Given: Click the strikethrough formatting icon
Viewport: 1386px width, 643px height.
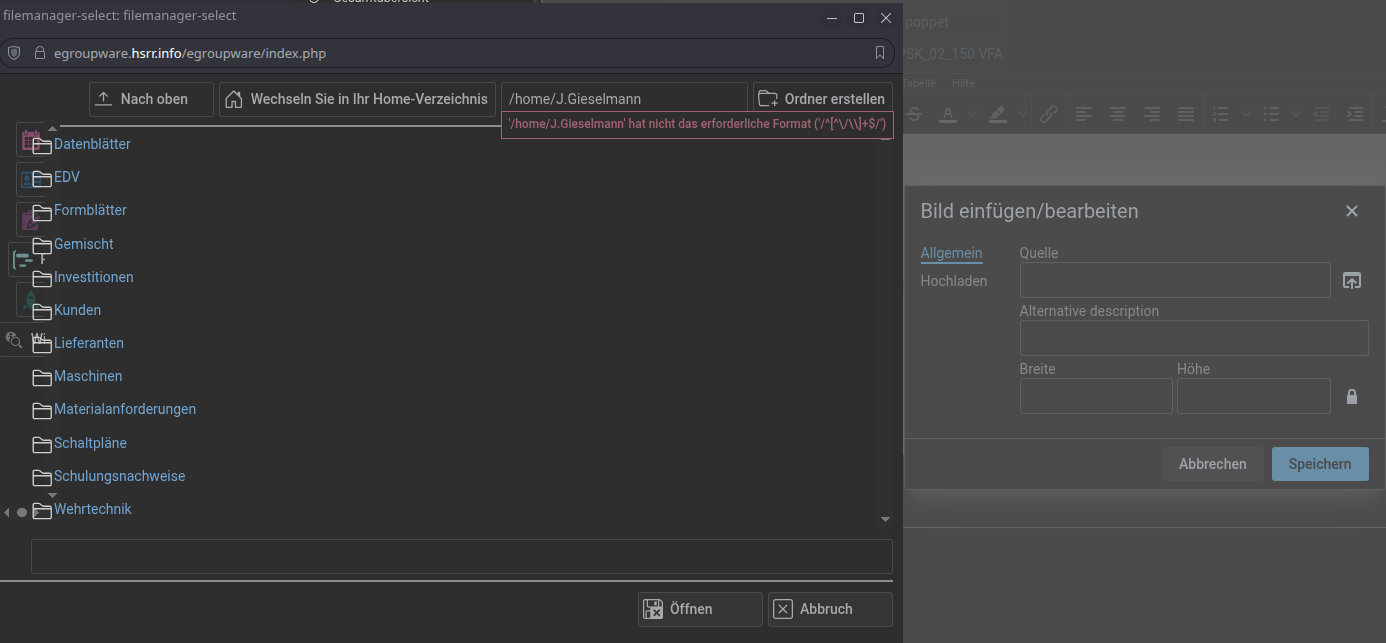Looking at the screenshot, I should tap(913, 114).
